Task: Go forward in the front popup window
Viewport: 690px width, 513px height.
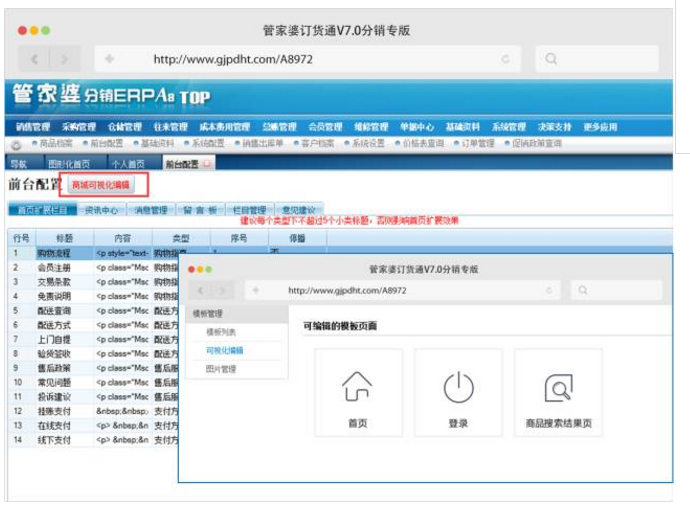Action: pyautogui.click(x=223, y=290)
